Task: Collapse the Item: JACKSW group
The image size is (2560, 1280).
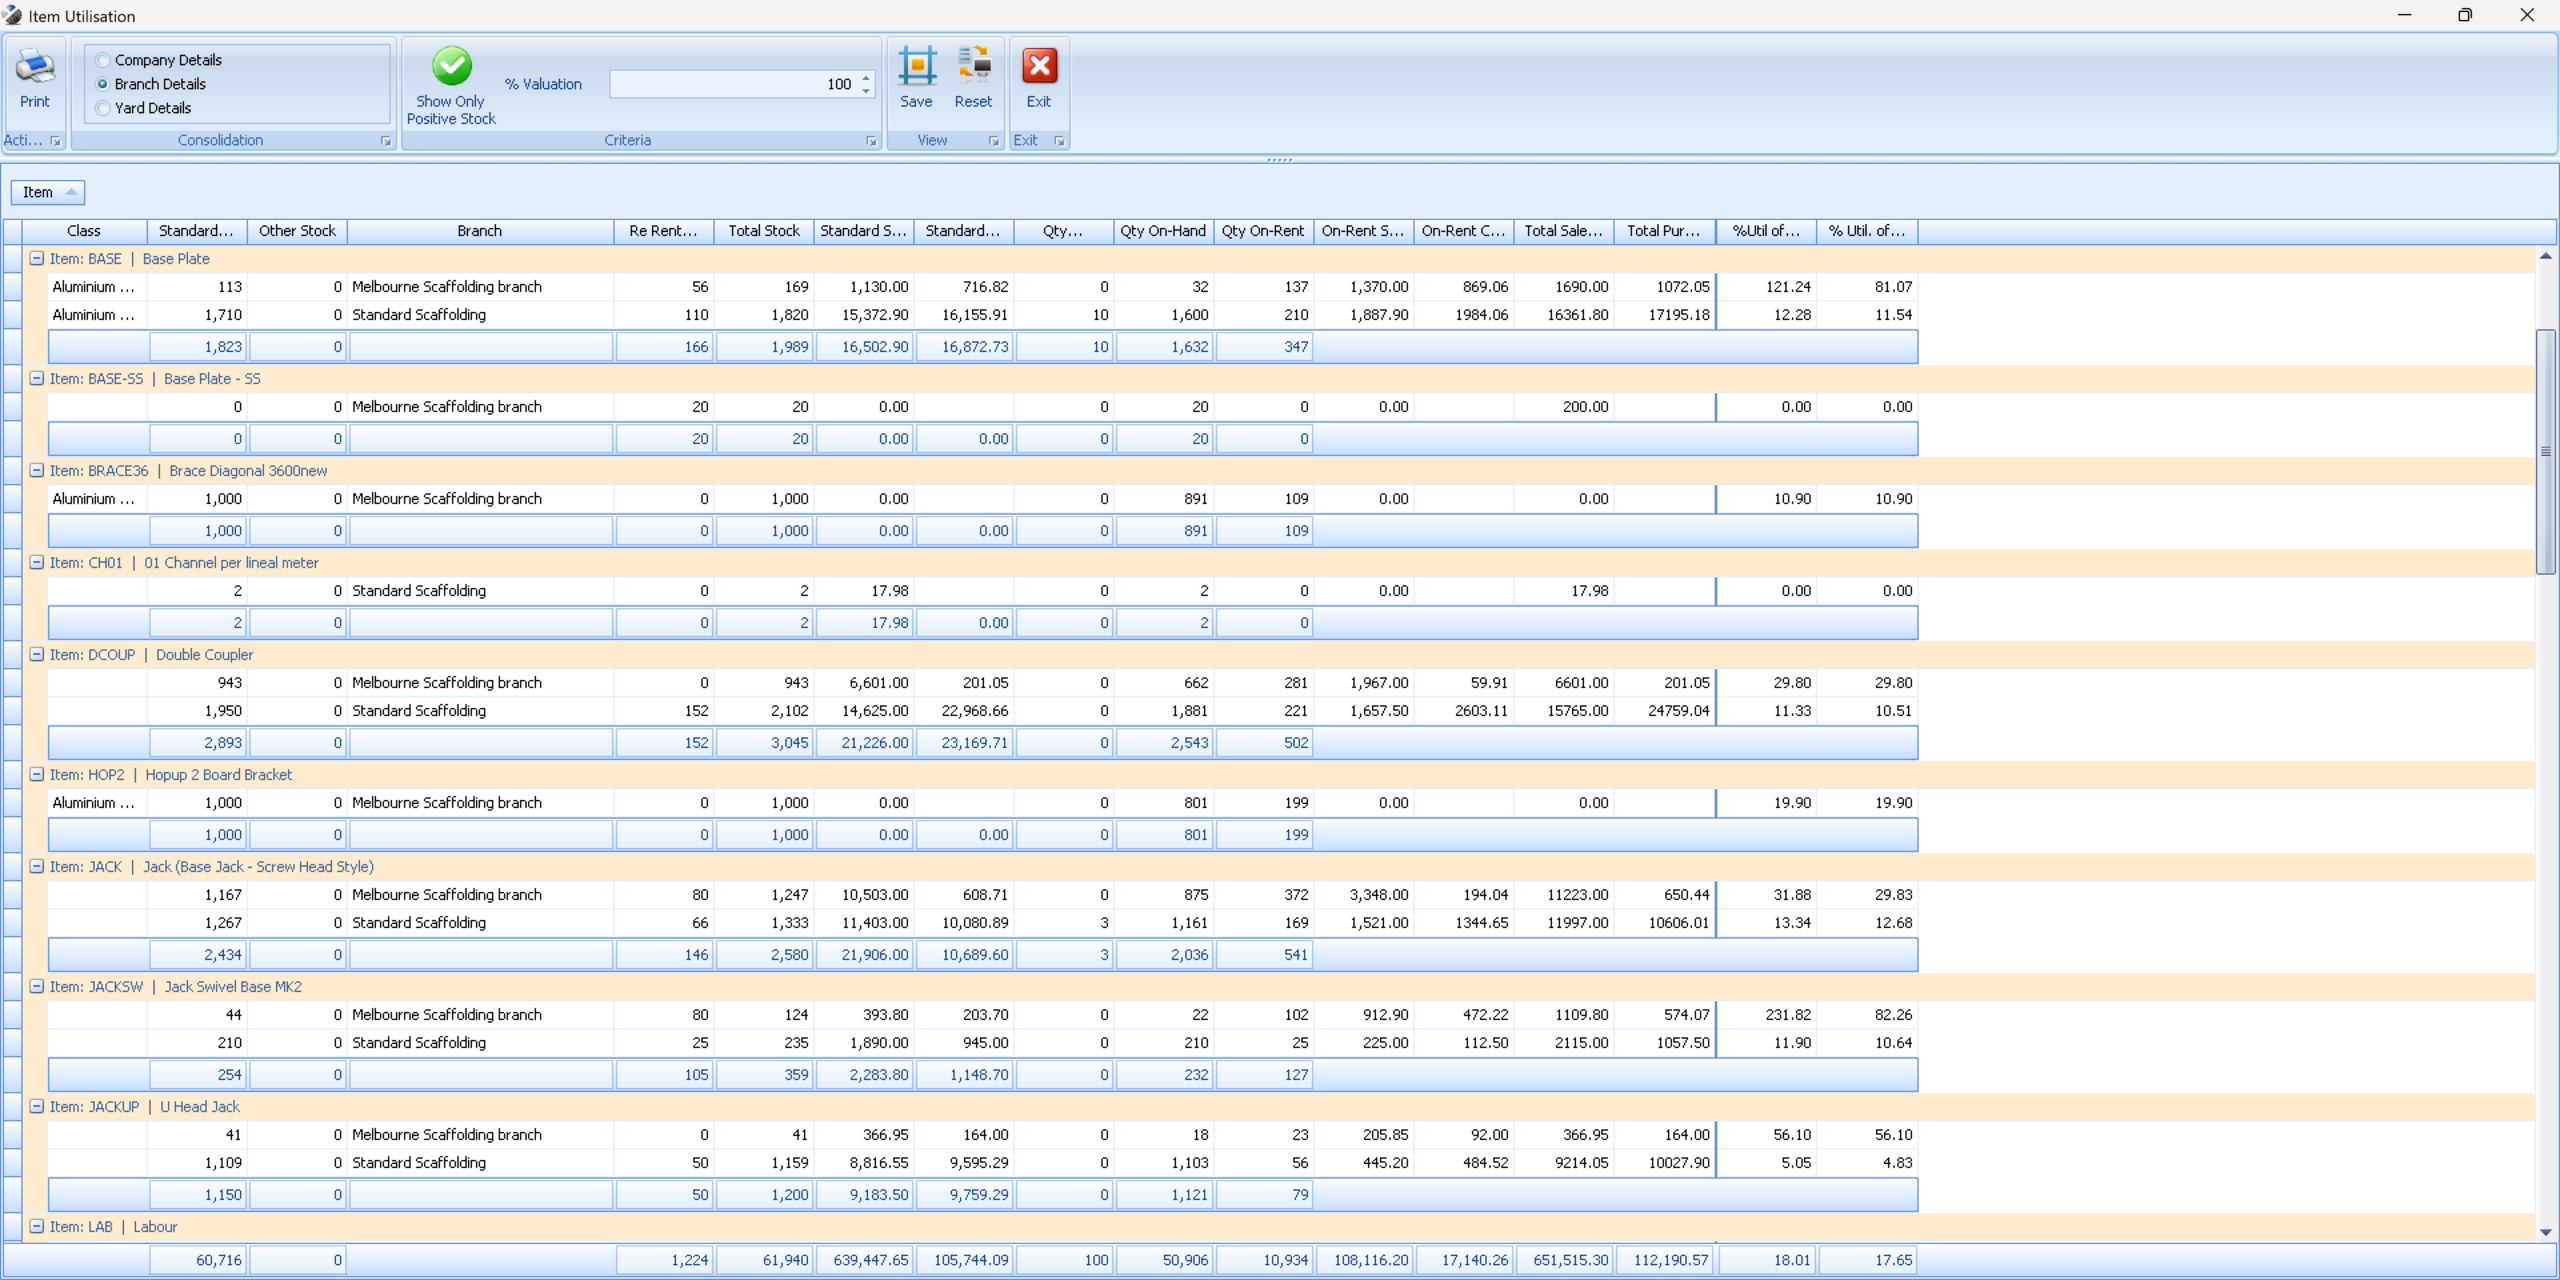Action: [37, 986]
